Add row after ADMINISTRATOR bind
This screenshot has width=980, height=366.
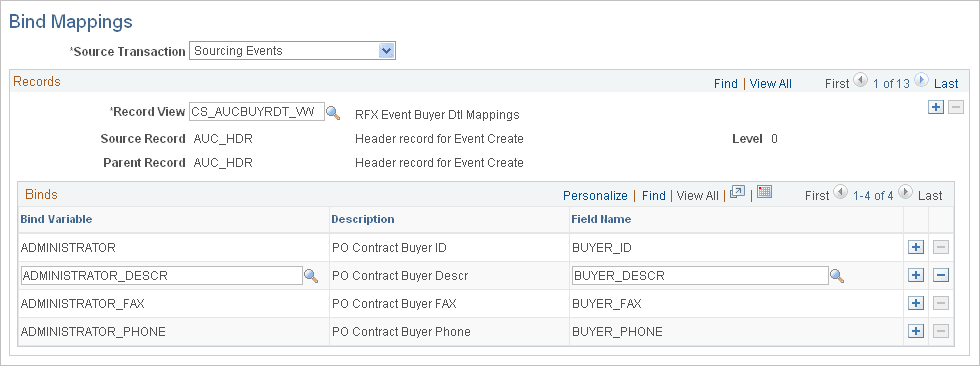click(x=916, y=247)
